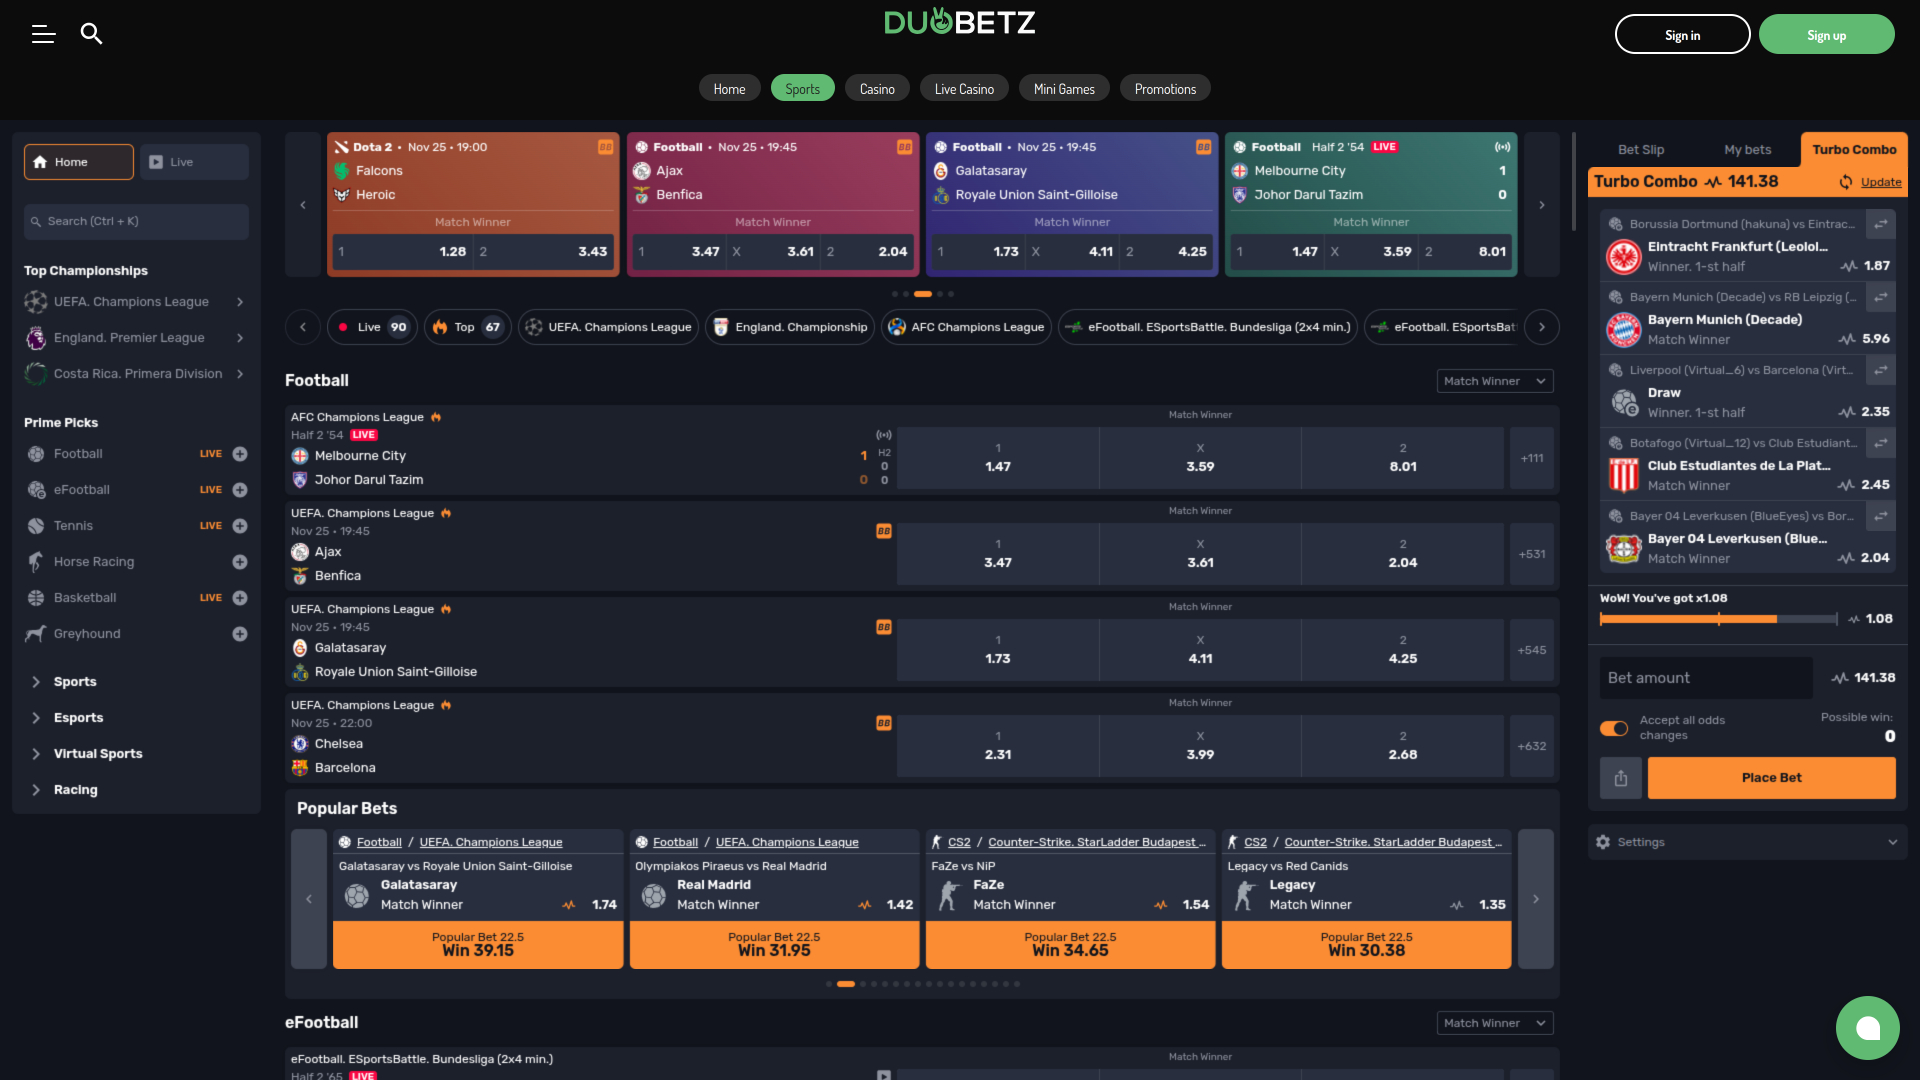Screen dimensions: 1920x1080
Task: Switch to the Casino tab in top navigation
Action: click(876, 88)
